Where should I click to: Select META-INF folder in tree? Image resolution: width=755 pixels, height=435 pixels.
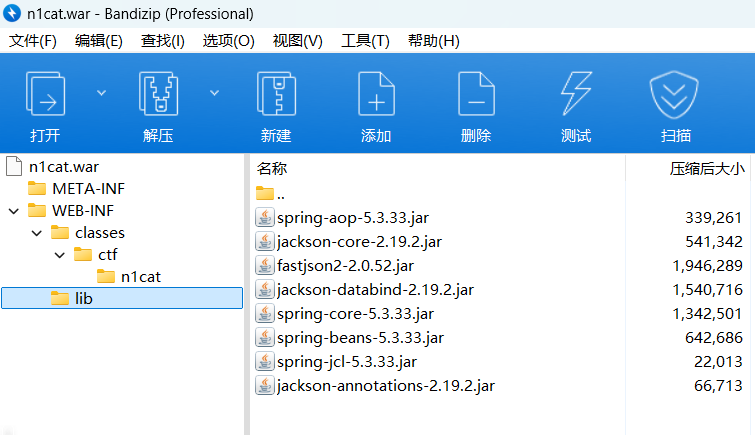(88, 188)
